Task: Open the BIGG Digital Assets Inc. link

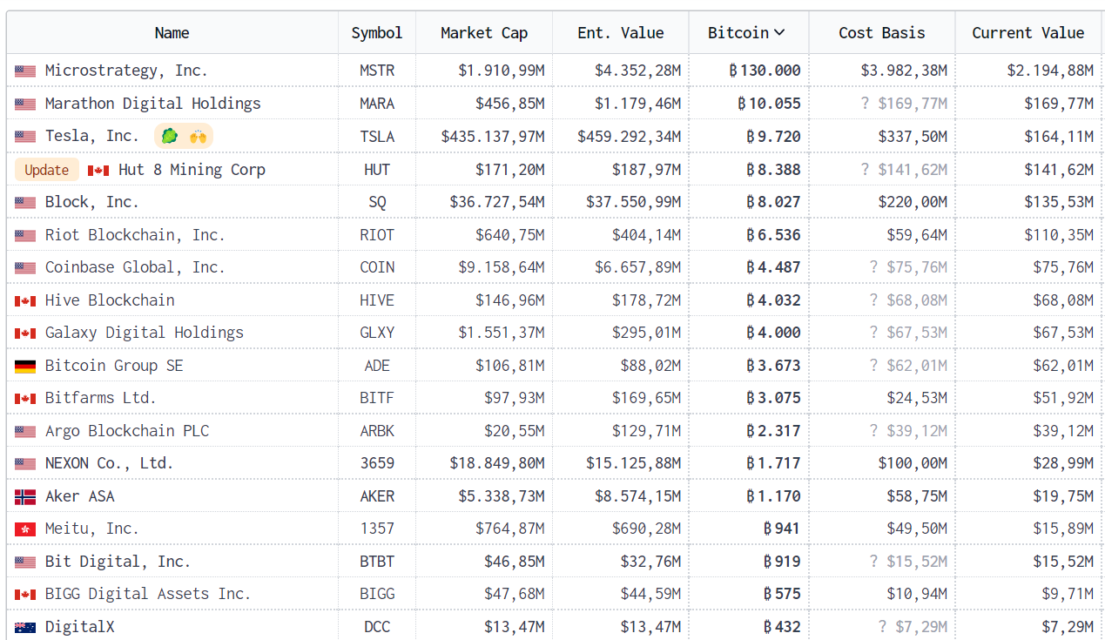Action: (x=147, y=594)
